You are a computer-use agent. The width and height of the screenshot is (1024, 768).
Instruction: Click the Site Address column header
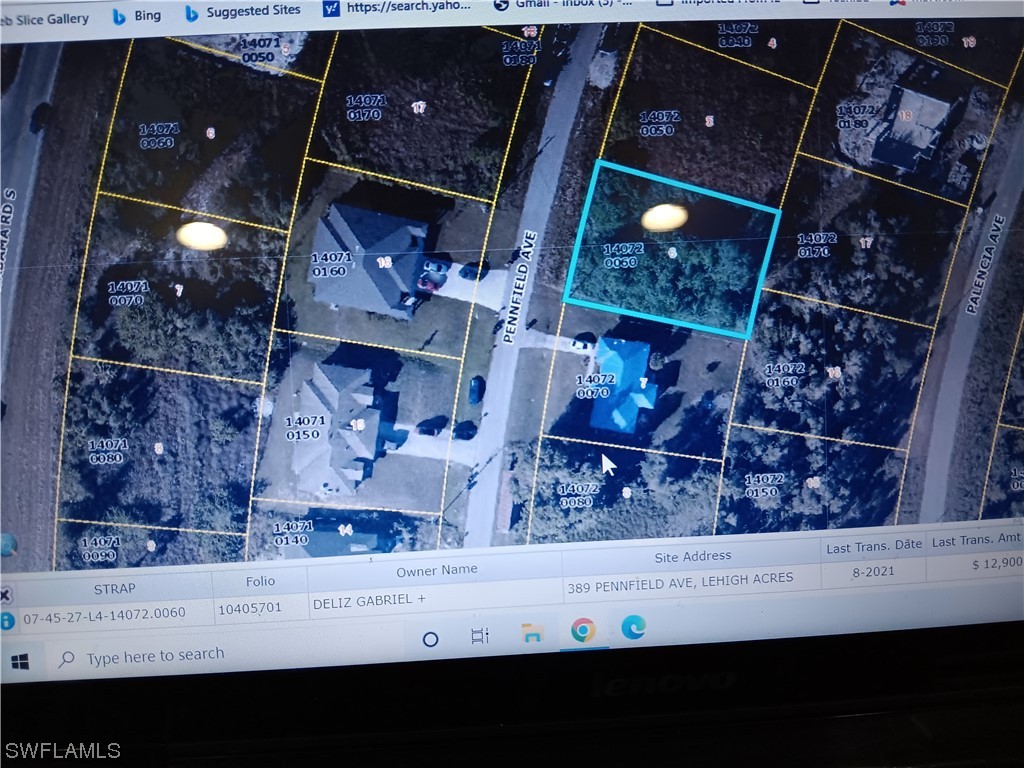(692, 556)
